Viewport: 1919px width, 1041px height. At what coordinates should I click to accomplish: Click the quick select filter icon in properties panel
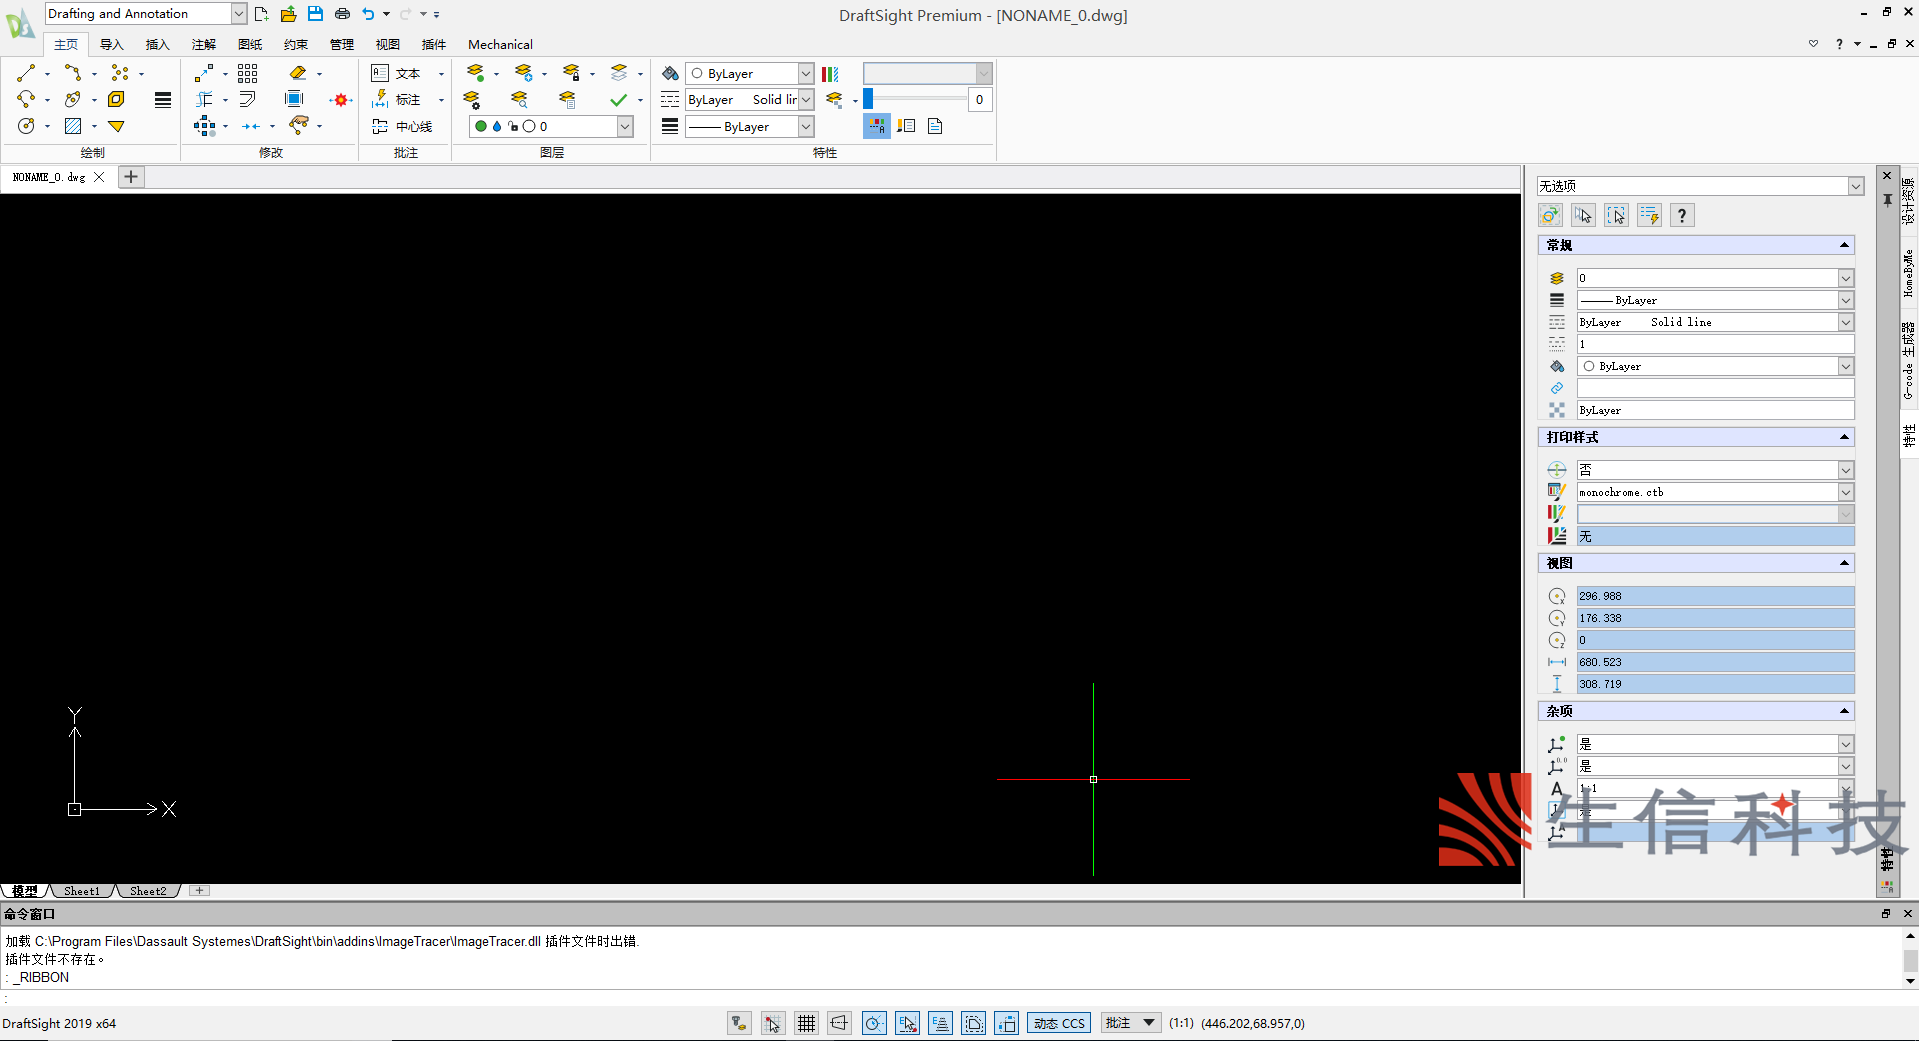pos(1649,215)
